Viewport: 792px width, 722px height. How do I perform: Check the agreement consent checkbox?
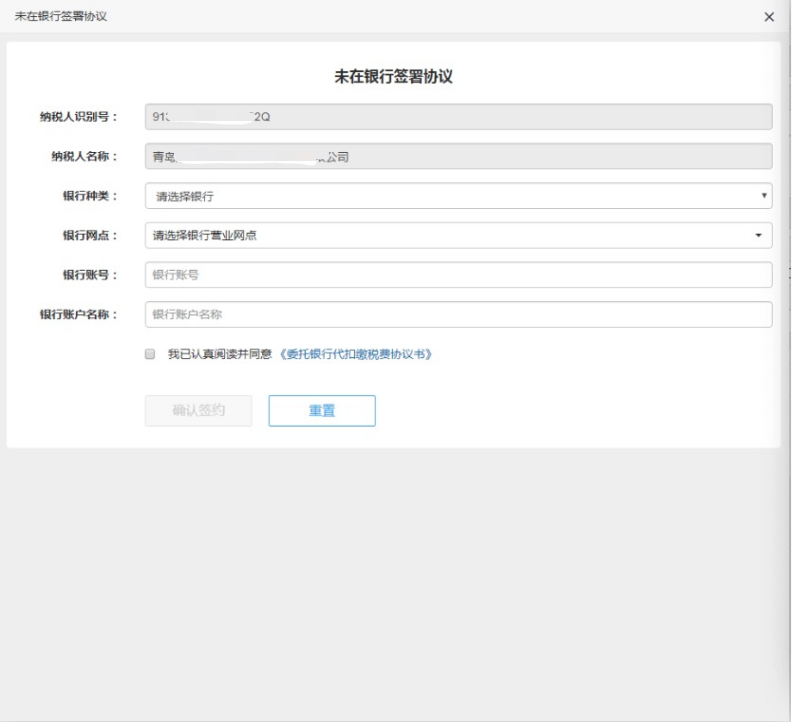150,354
